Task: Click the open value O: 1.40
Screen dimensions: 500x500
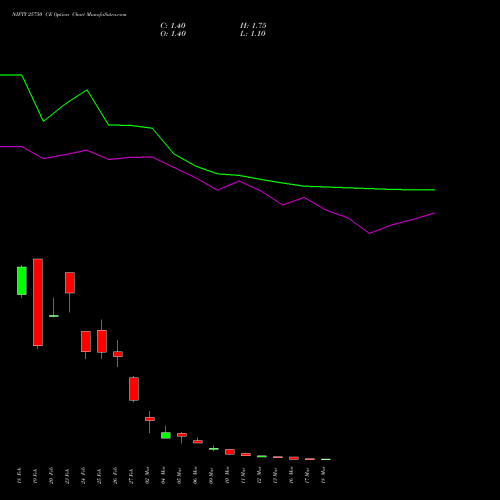Action: (x=173, y=34)
